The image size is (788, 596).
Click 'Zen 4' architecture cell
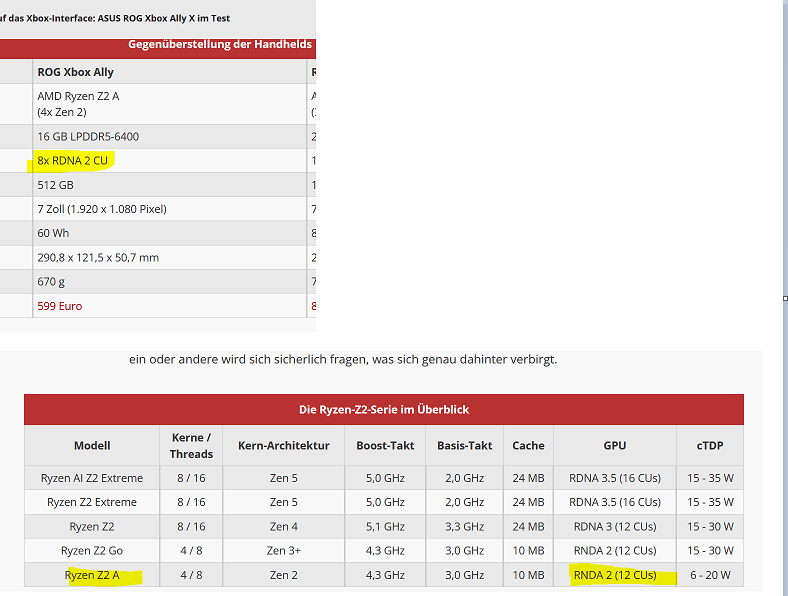tap(283, 527)
